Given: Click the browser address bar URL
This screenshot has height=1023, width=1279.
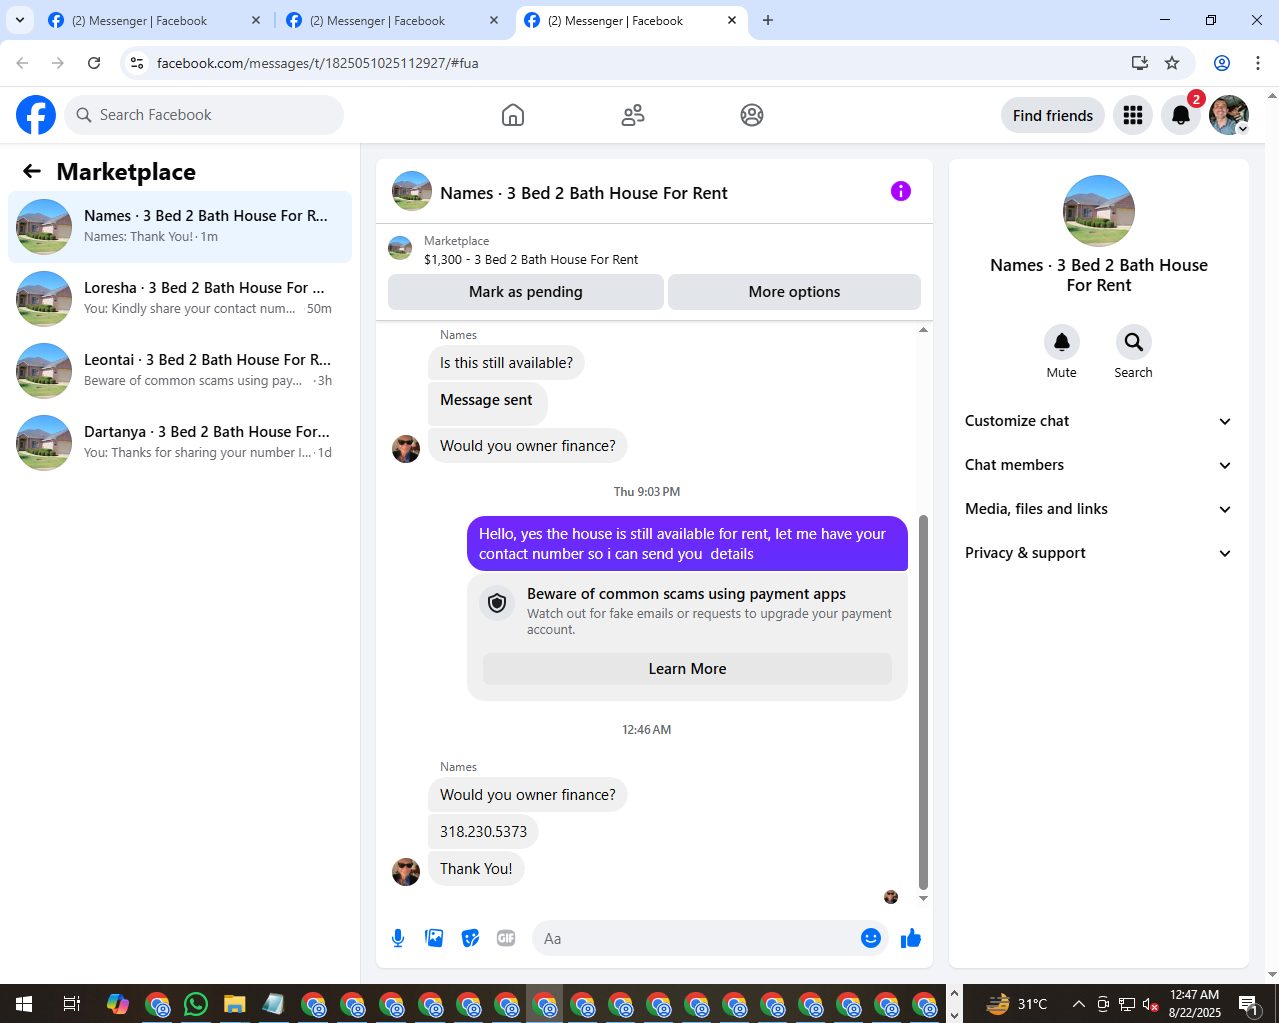Looking at the screenshot, I should tap(318, 63).
